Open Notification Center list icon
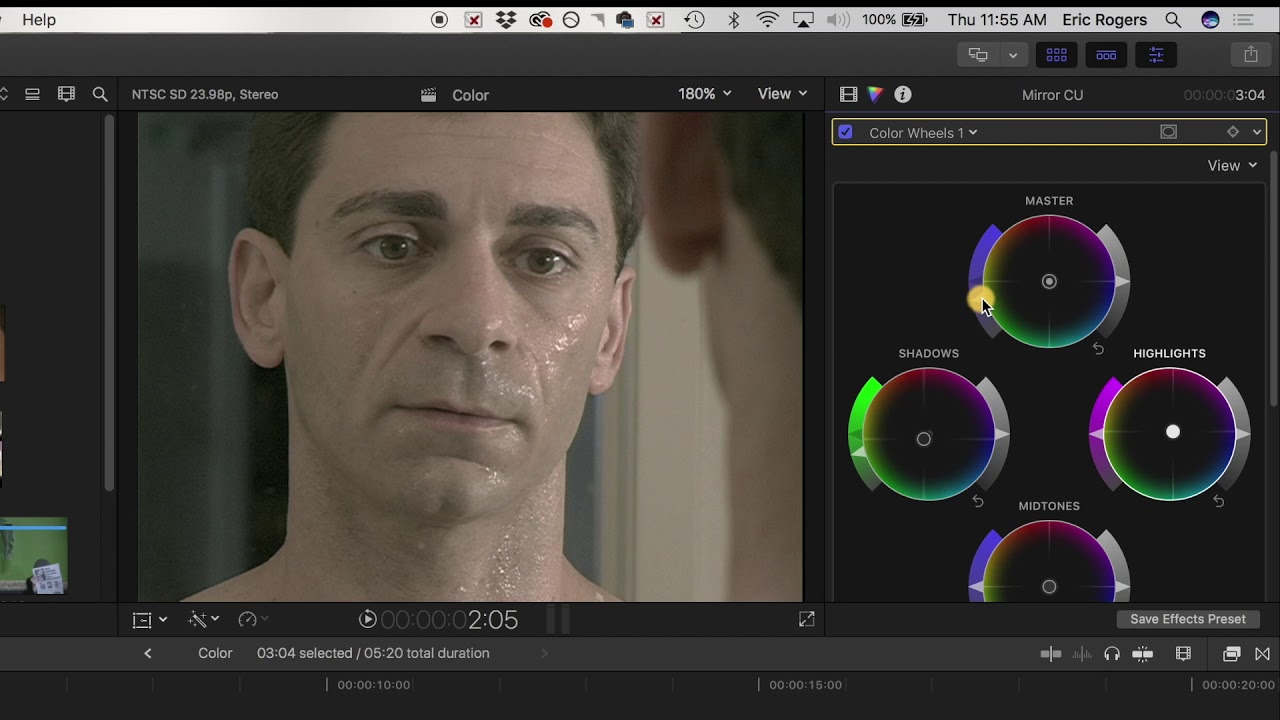The image size is (1280, 720). pos(1243,19)
